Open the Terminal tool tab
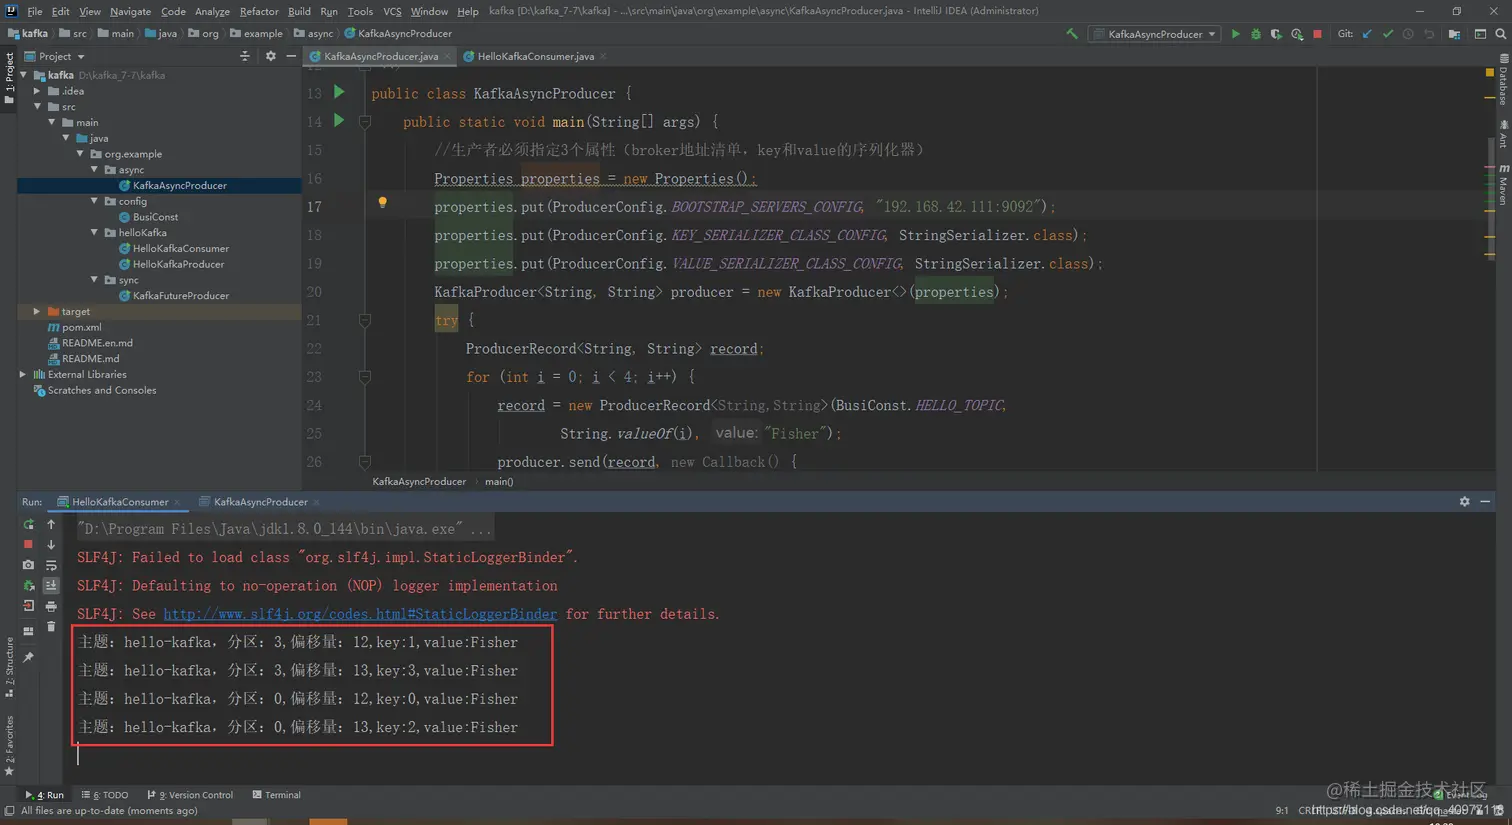The height and width of the screenshot is (825, 1512). click(x=276, y=795)
